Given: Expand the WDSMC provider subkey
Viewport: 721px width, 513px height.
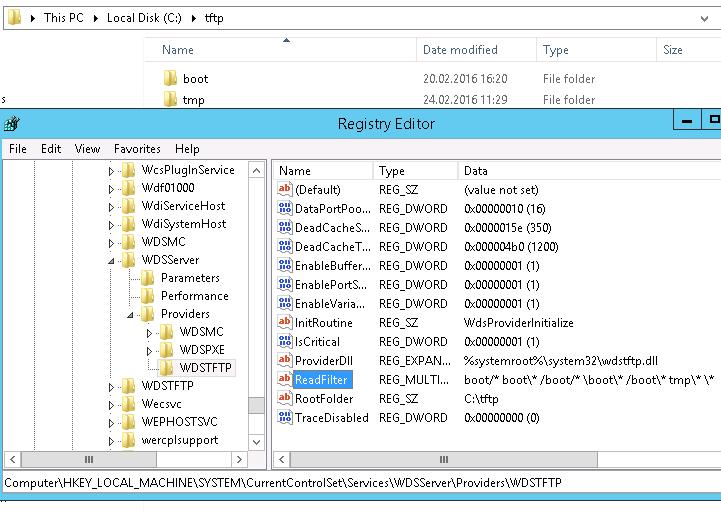Looking at the screenshot, I should click(149, 332).
